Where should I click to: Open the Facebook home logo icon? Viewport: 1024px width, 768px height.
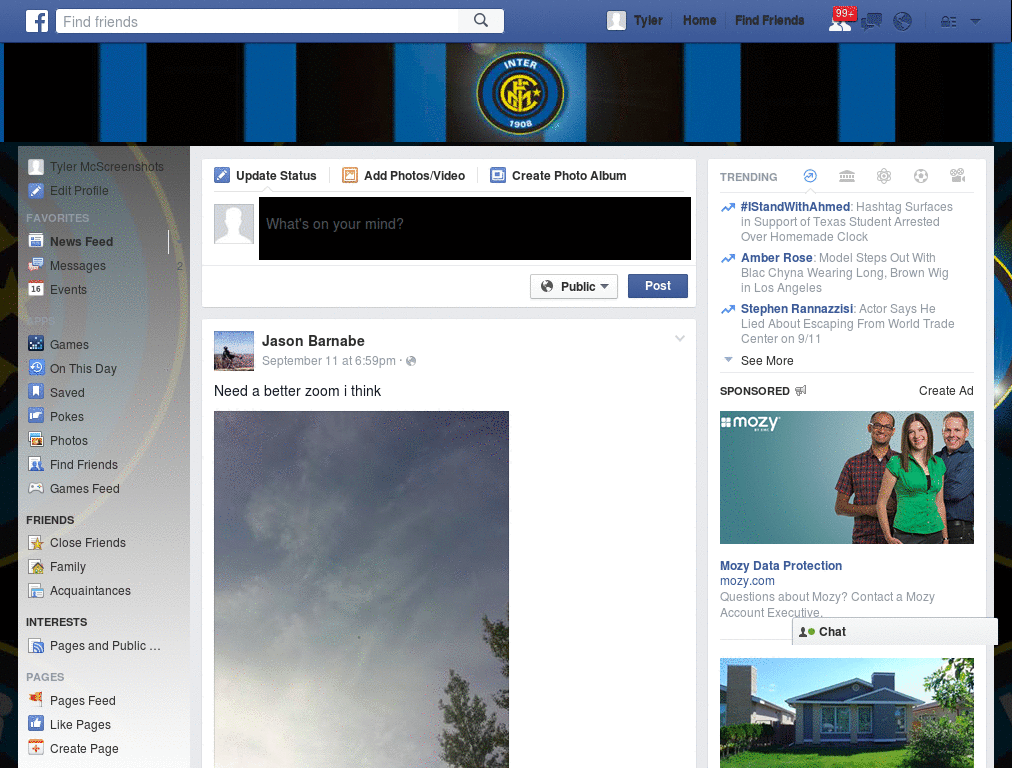click(37, 20)
